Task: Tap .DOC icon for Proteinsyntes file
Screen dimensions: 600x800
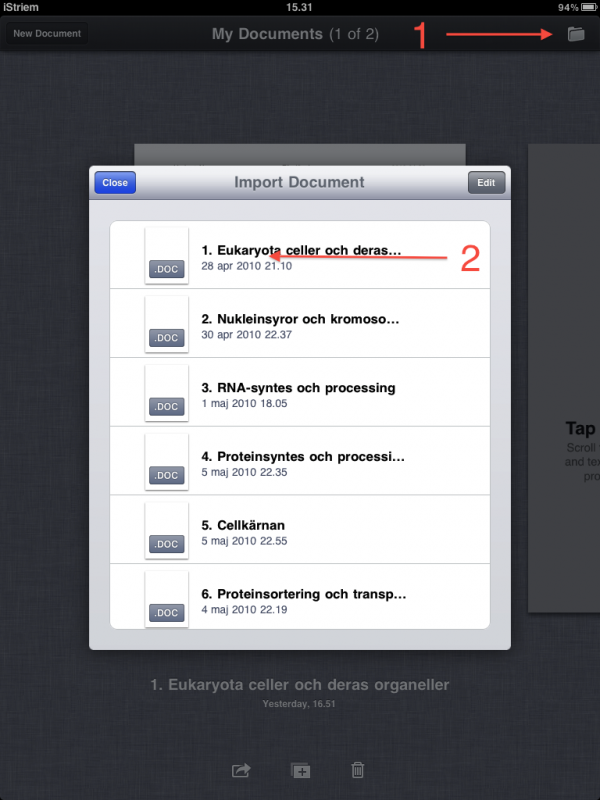Action: coord(167,462)
